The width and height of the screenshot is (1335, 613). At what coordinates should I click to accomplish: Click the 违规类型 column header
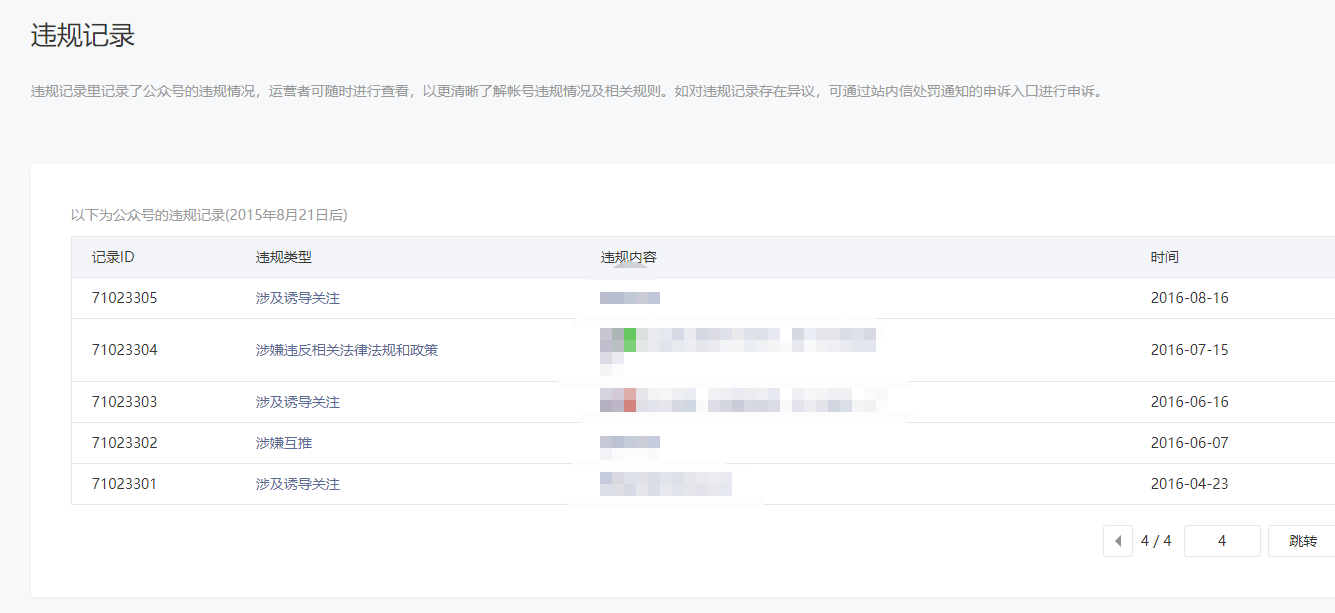click(x=284, y=257)
